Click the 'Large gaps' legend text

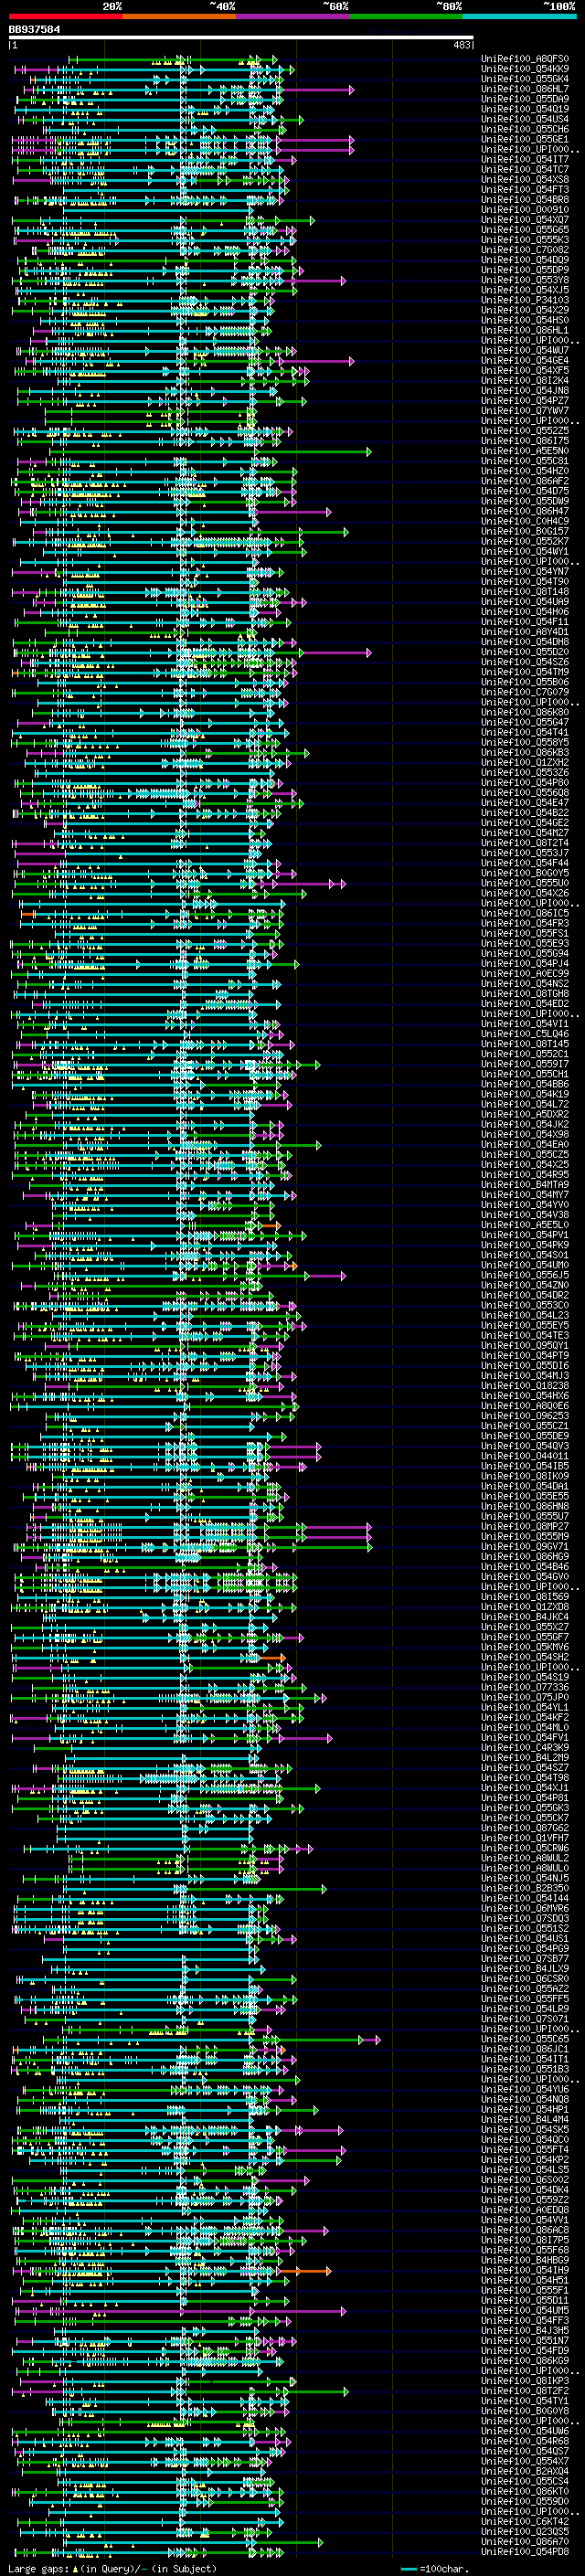pos(38,2568)
